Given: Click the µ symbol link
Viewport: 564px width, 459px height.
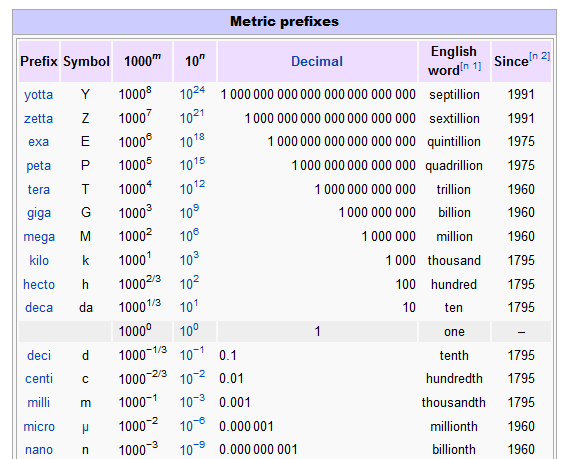Looking at the screenshot, I should point(85,427).
